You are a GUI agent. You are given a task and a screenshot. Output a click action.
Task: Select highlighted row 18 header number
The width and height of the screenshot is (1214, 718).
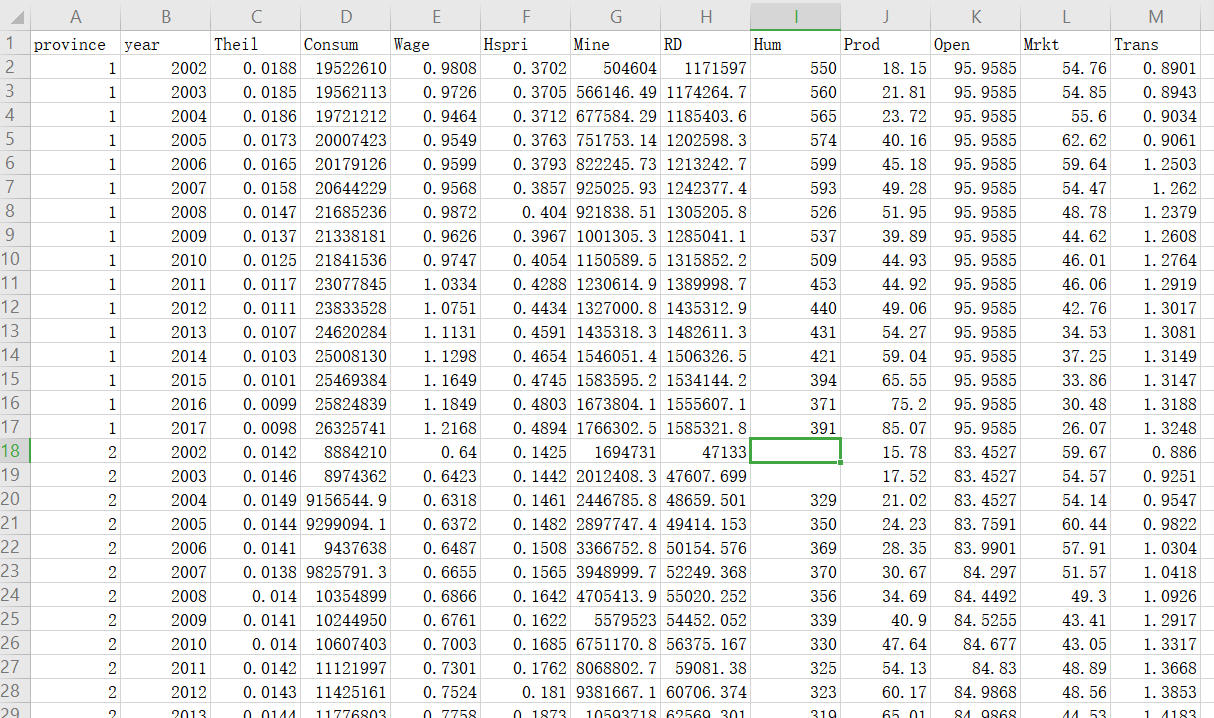(x=15, y=452)
